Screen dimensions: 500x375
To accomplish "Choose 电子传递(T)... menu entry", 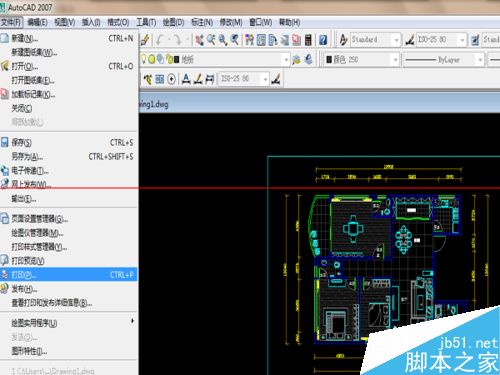I will click(x=69, y=171).
